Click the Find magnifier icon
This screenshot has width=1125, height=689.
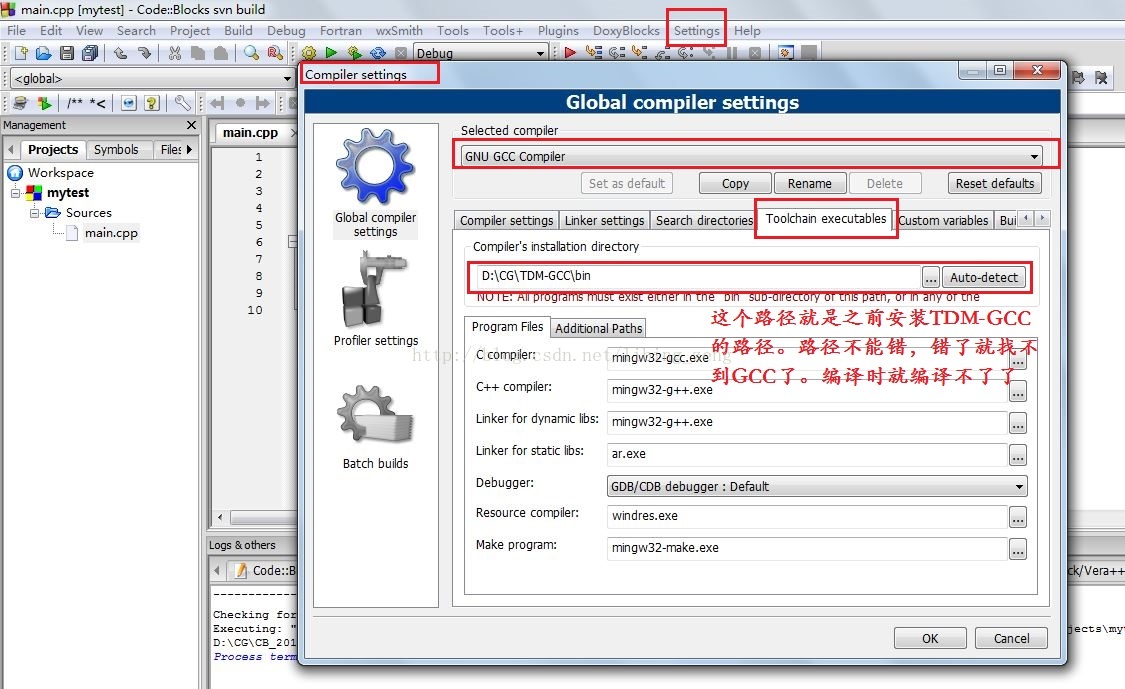pyautogui.click(x=251, y=52)
